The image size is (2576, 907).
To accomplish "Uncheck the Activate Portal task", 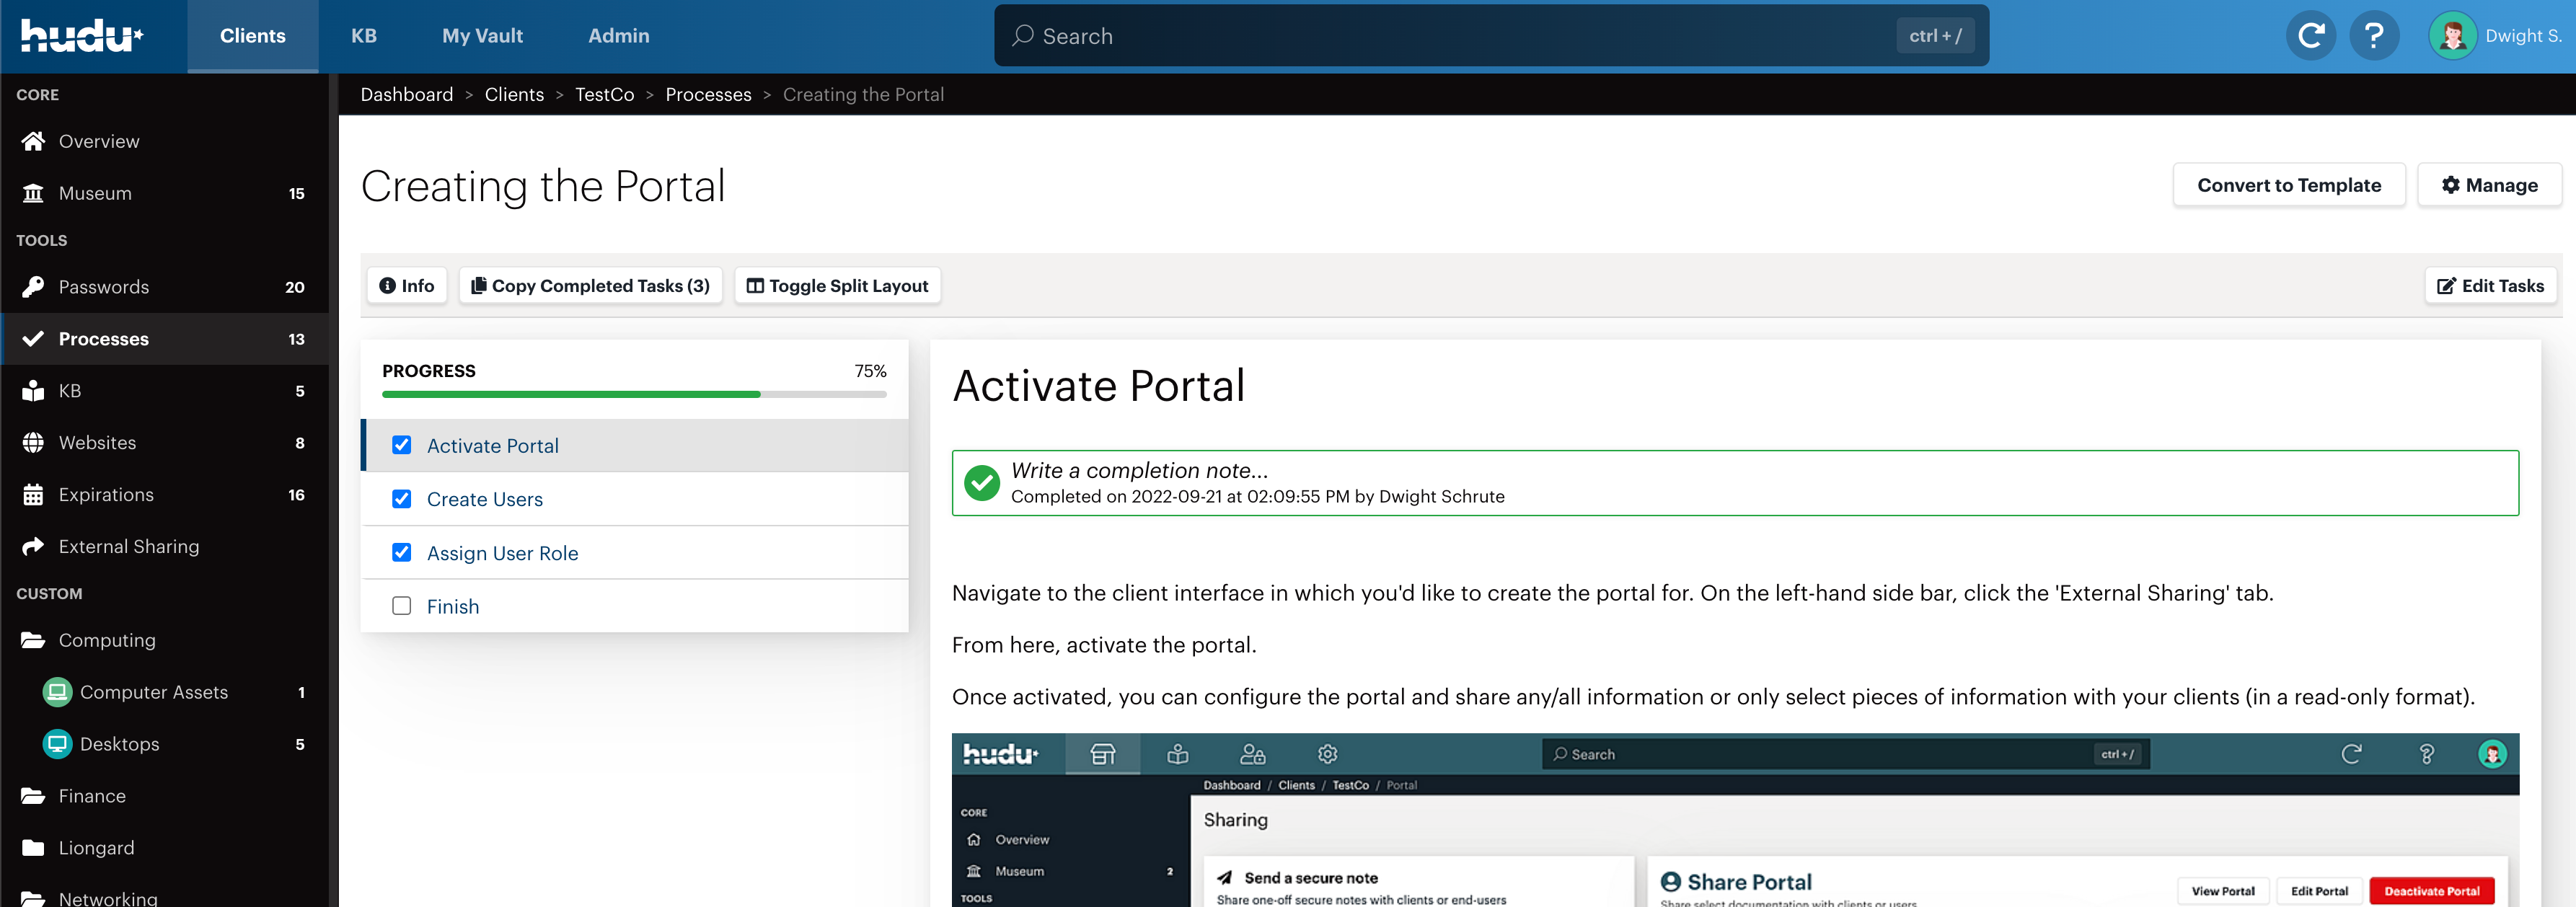I will (x=402, y=445).
